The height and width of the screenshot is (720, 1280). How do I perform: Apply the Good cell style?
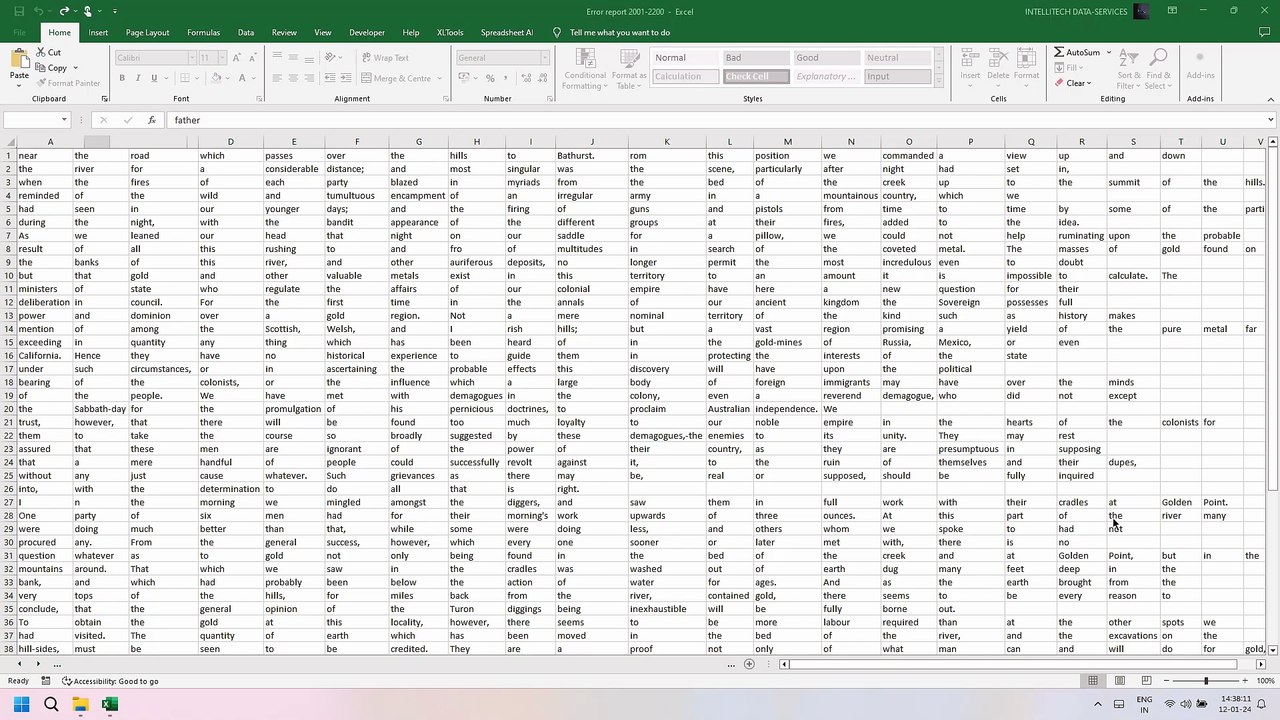click(827, 58)
